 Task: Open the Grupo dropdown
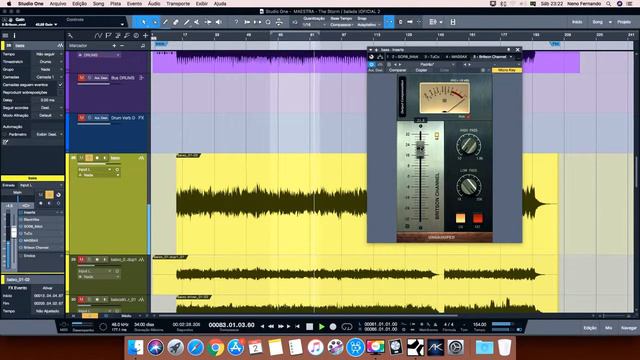(48, 69)
